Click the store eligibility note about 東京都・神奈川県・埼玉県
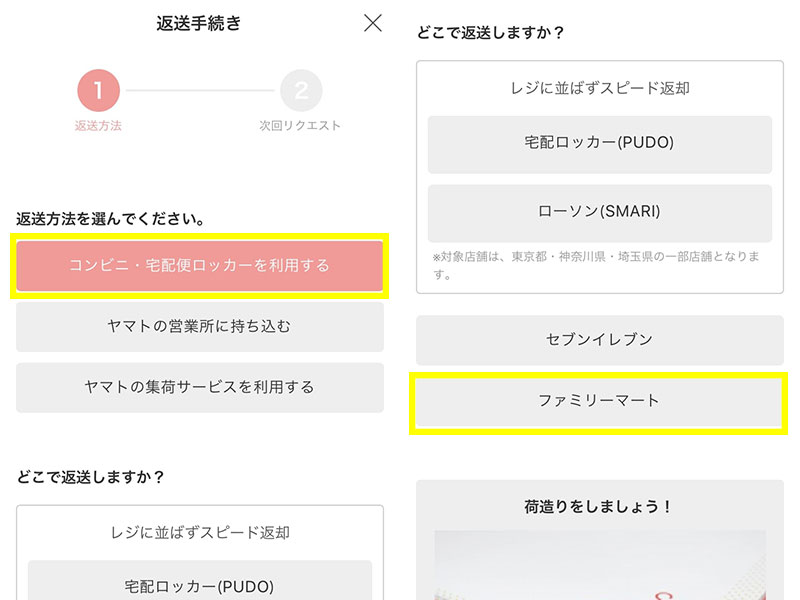 tap(599, 264)
